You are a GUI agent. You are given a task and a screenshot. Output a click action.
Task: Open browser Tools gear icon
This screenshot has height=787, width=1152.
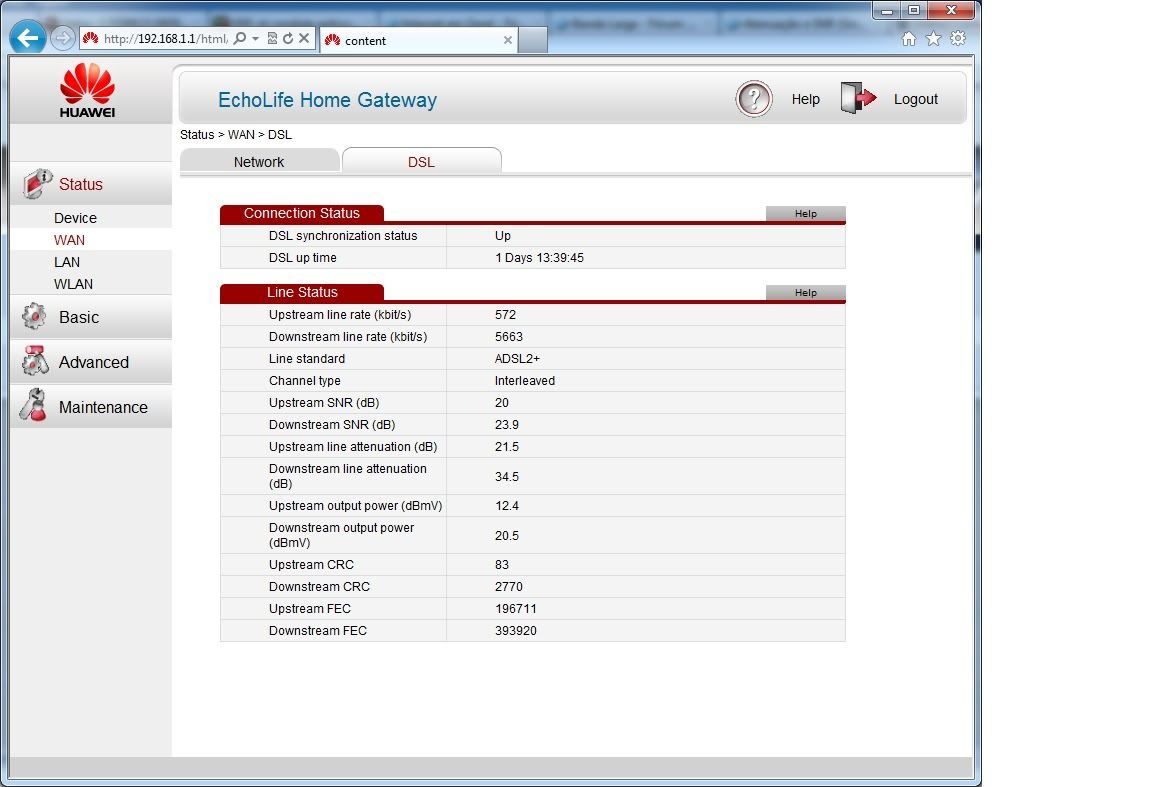pyautogui.click(x=958, y=39)
